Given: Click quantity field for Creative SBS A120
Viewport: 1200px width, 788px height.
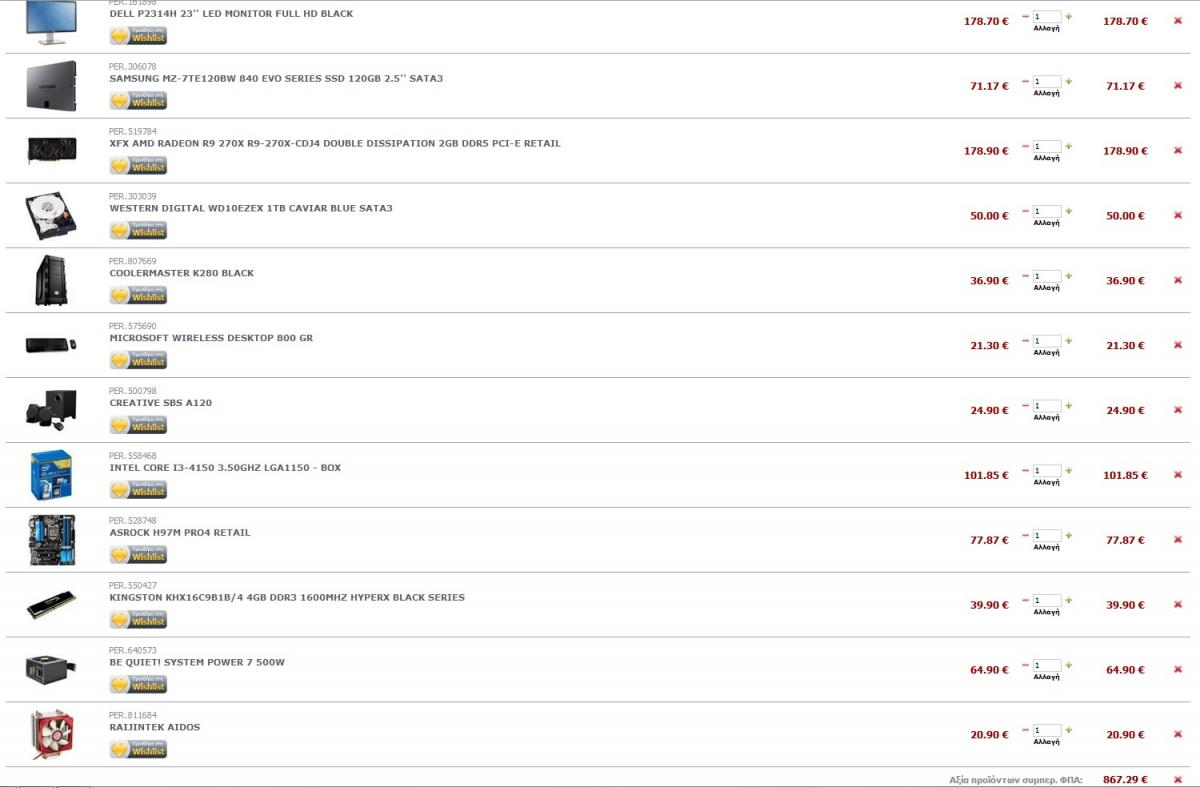Looking at the screenshot, I should point(1047,406).
